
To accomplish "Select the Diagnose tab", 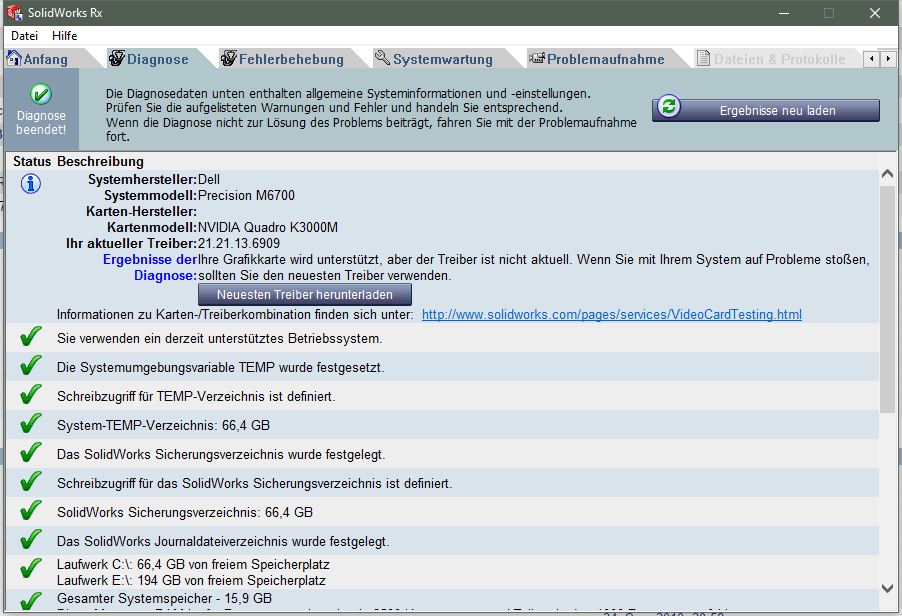I will 157,59.
